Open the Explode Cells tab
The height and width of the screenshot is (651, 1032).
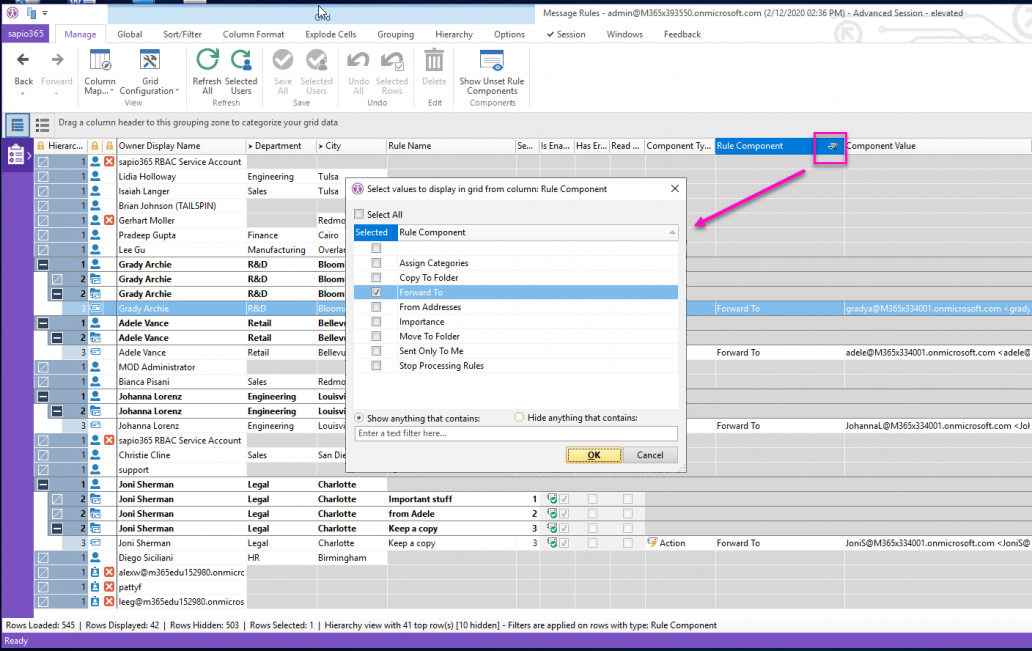pyautogui.click(x=330, y=34)
